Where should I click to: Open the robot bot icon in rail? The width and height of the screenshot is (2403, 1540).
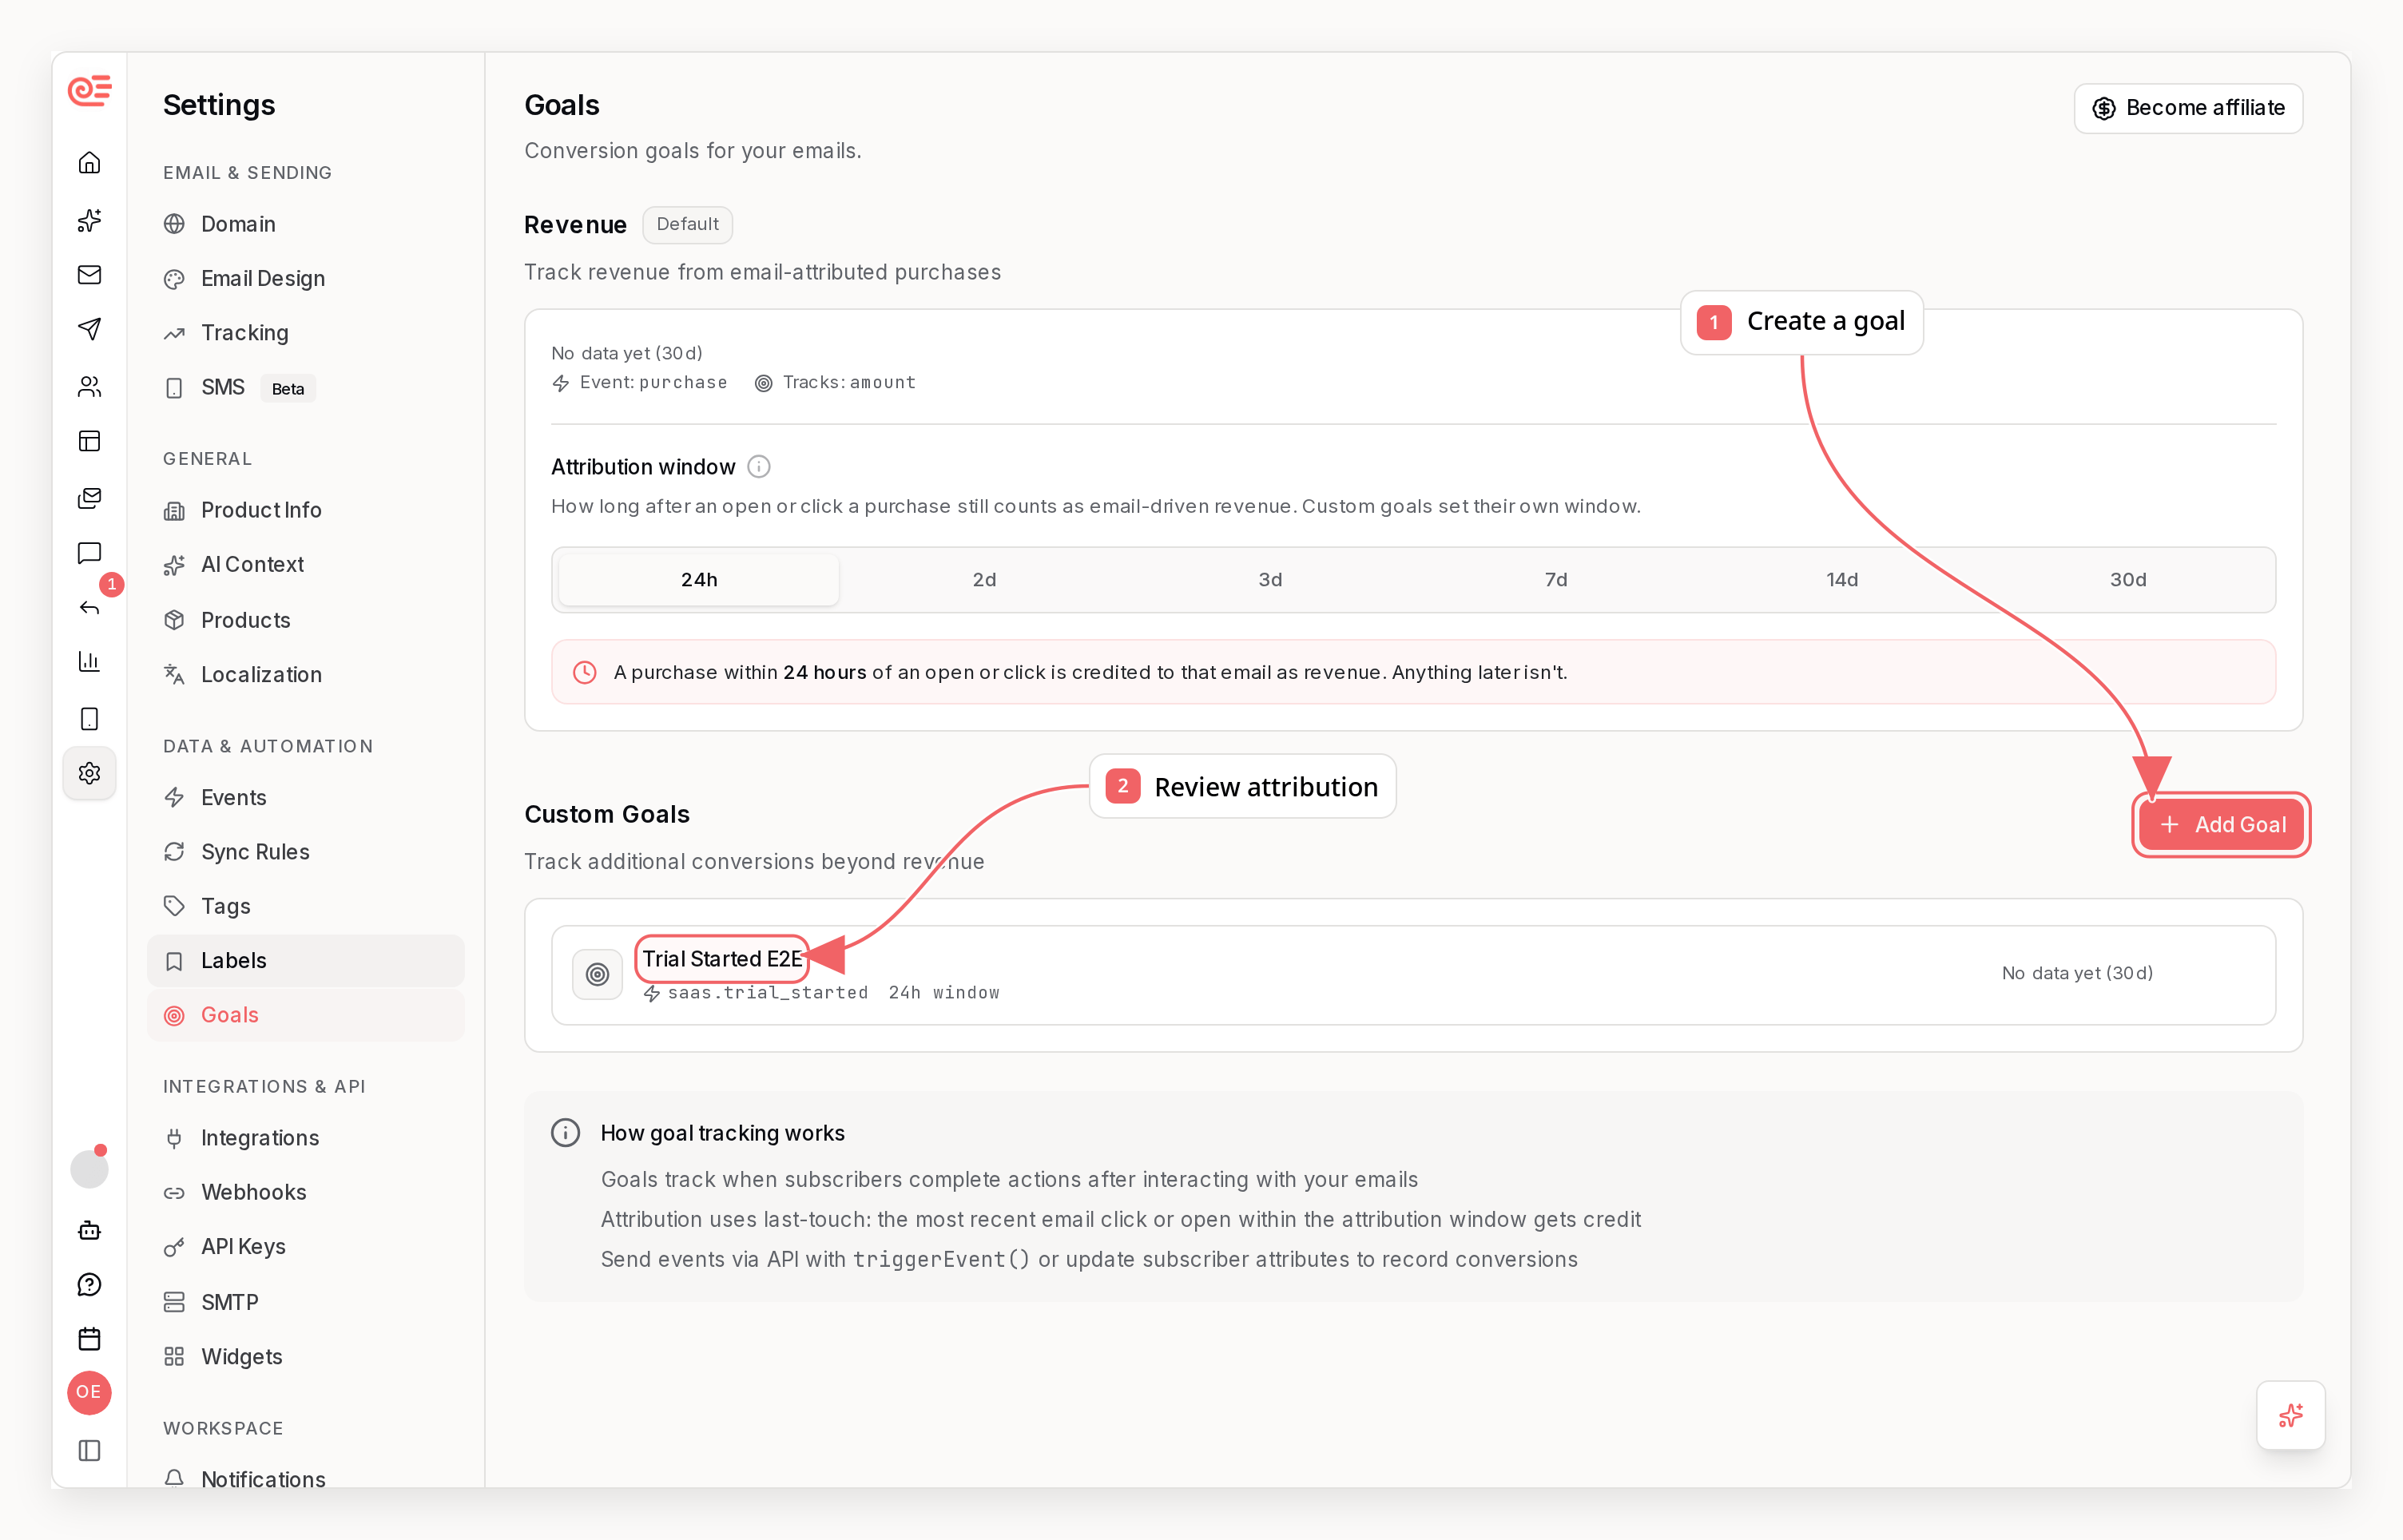[x=89, y=1230]
